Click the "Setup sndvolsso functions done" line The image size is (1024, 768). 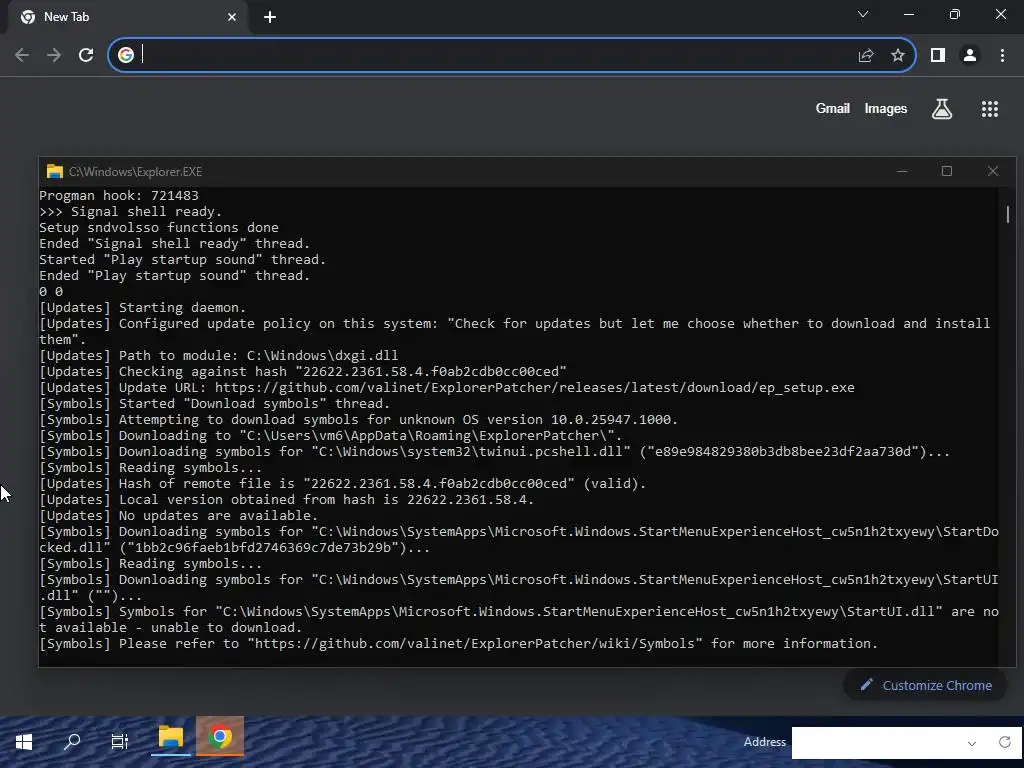159,227
